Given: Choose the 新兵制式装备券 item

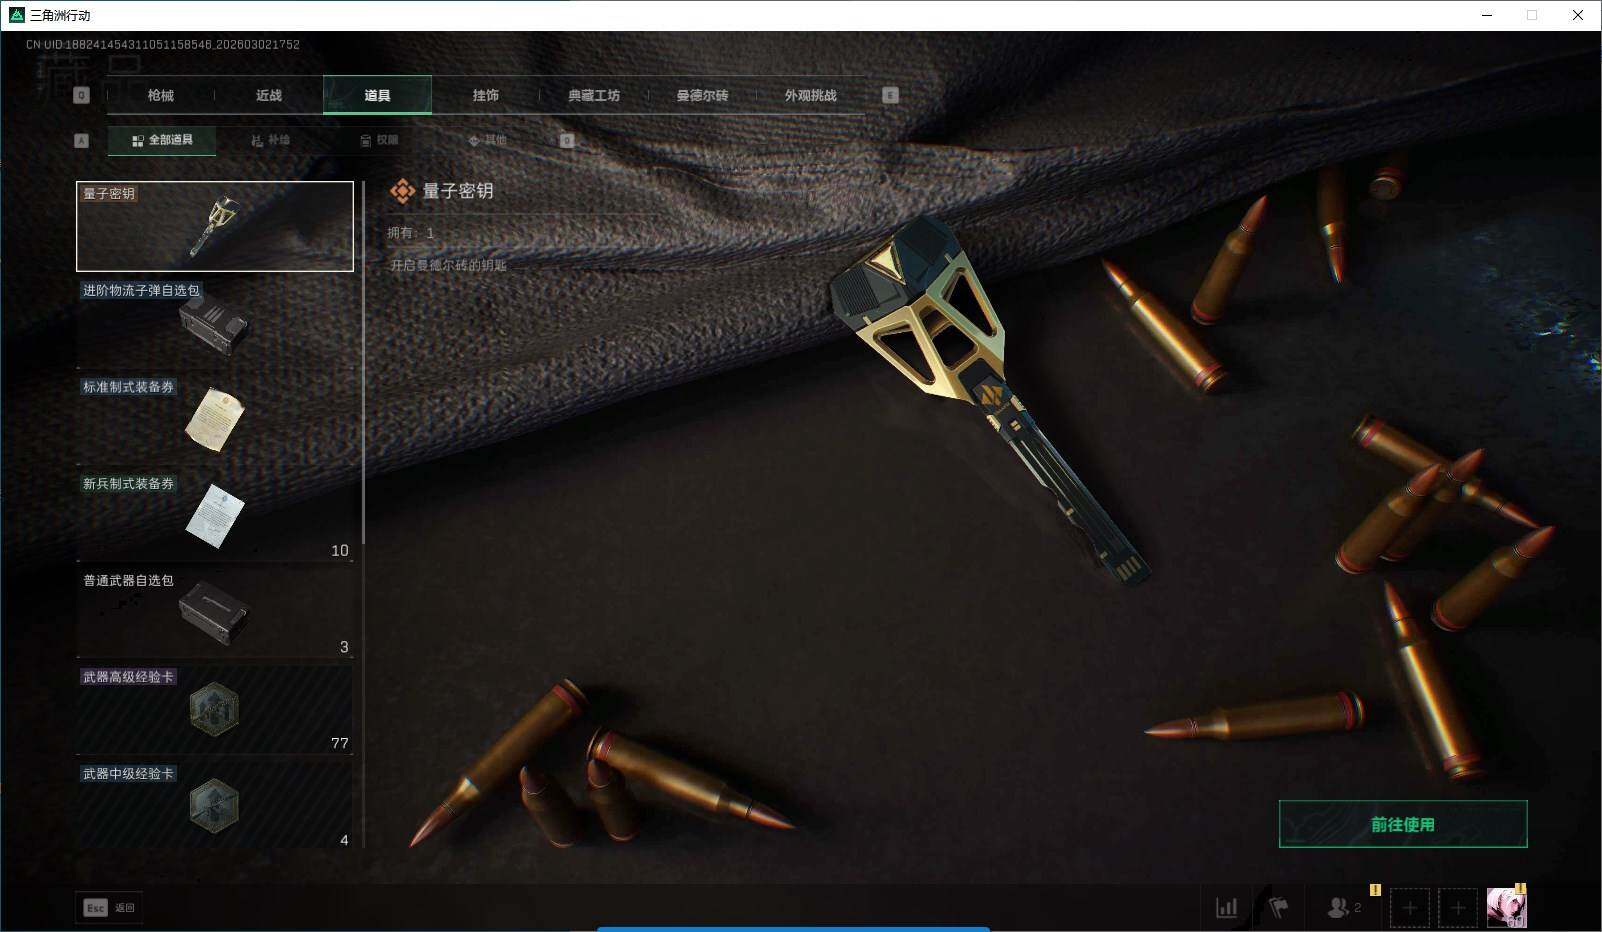Looking at the screenshot, I should [x=215, y=516].
